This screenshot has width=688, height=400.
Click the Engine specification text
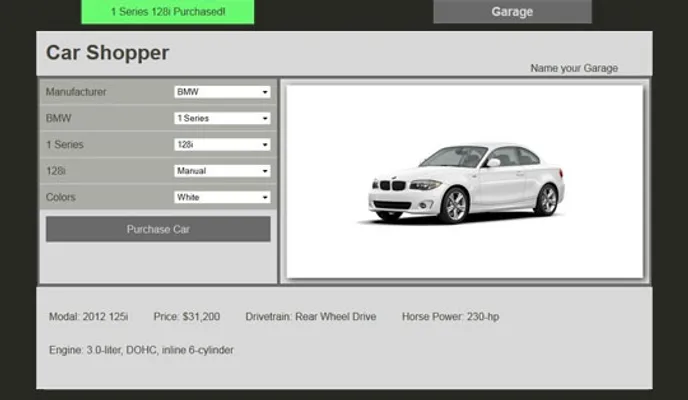point(141,350)
